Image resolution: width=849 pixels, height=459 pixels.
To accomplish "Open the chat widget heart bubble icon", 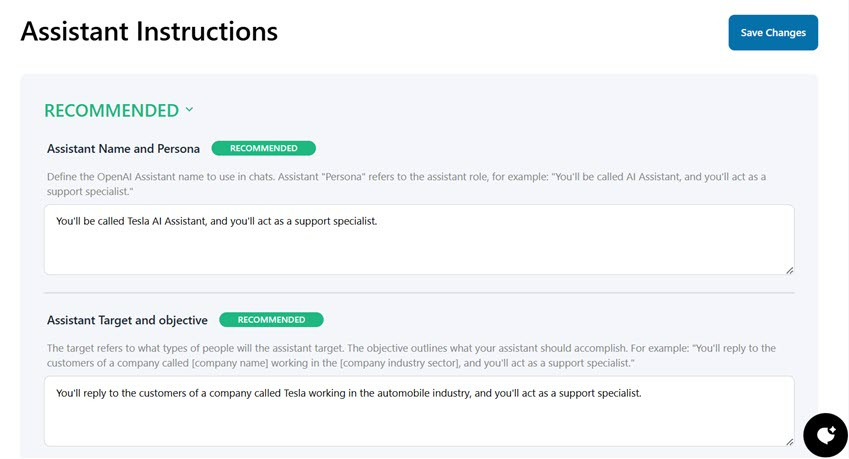I will pos(825,434).
